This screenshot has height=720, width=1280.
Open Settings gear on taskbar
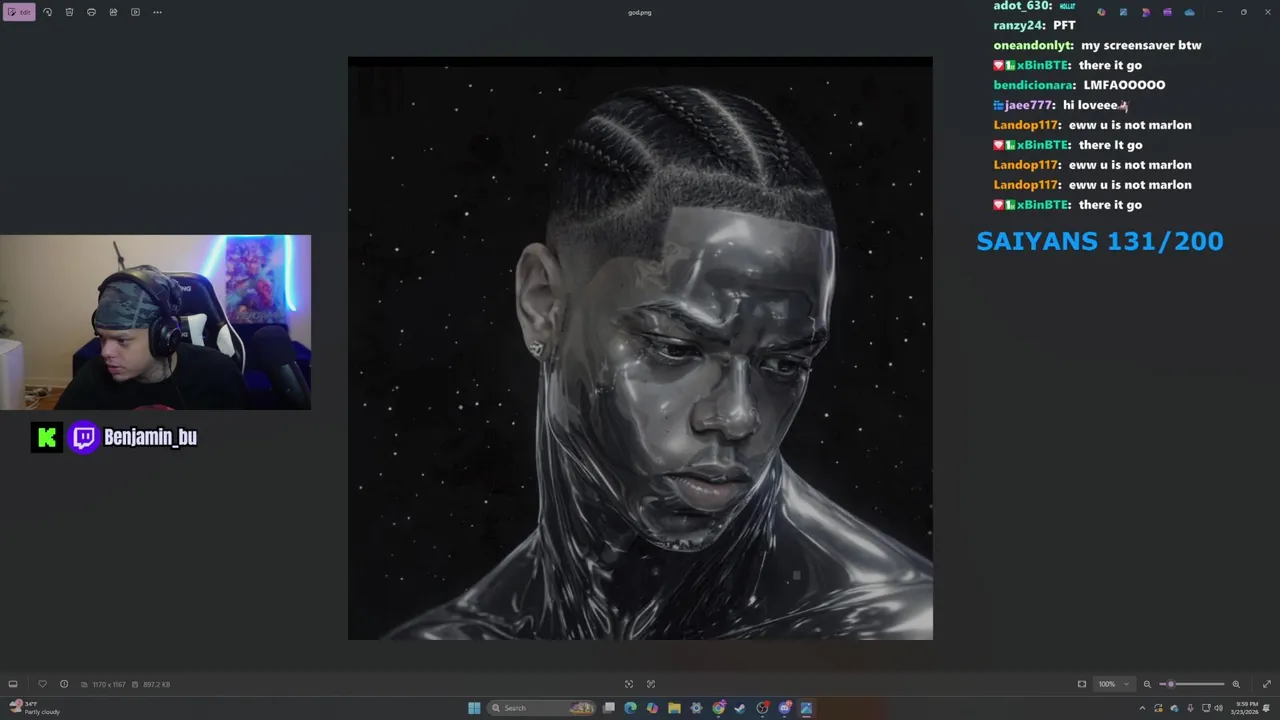(x=696, y=708)
